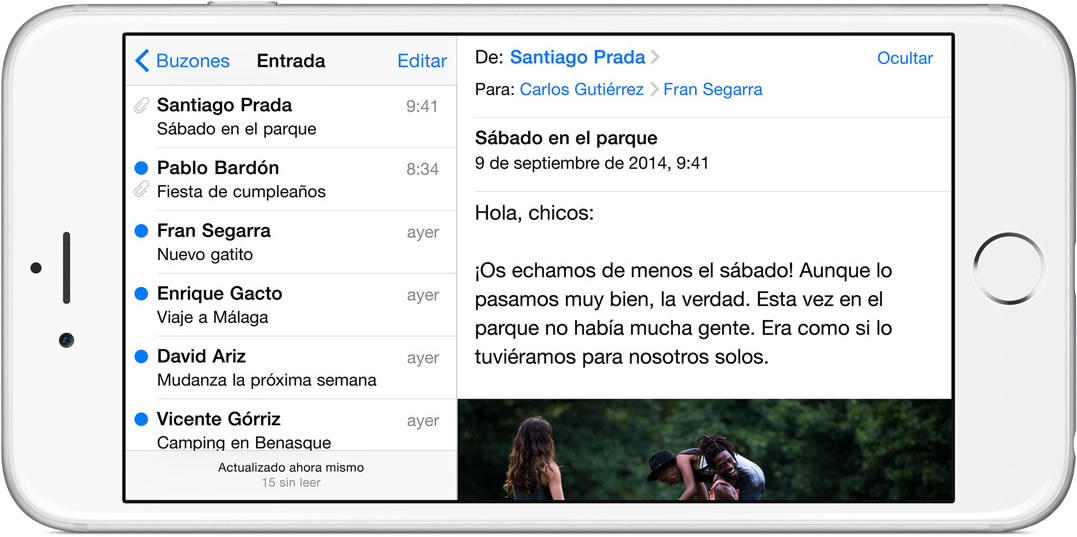
Task: Click chevron after Santiago Prada sender name
Action: click(x=655, y=58)
